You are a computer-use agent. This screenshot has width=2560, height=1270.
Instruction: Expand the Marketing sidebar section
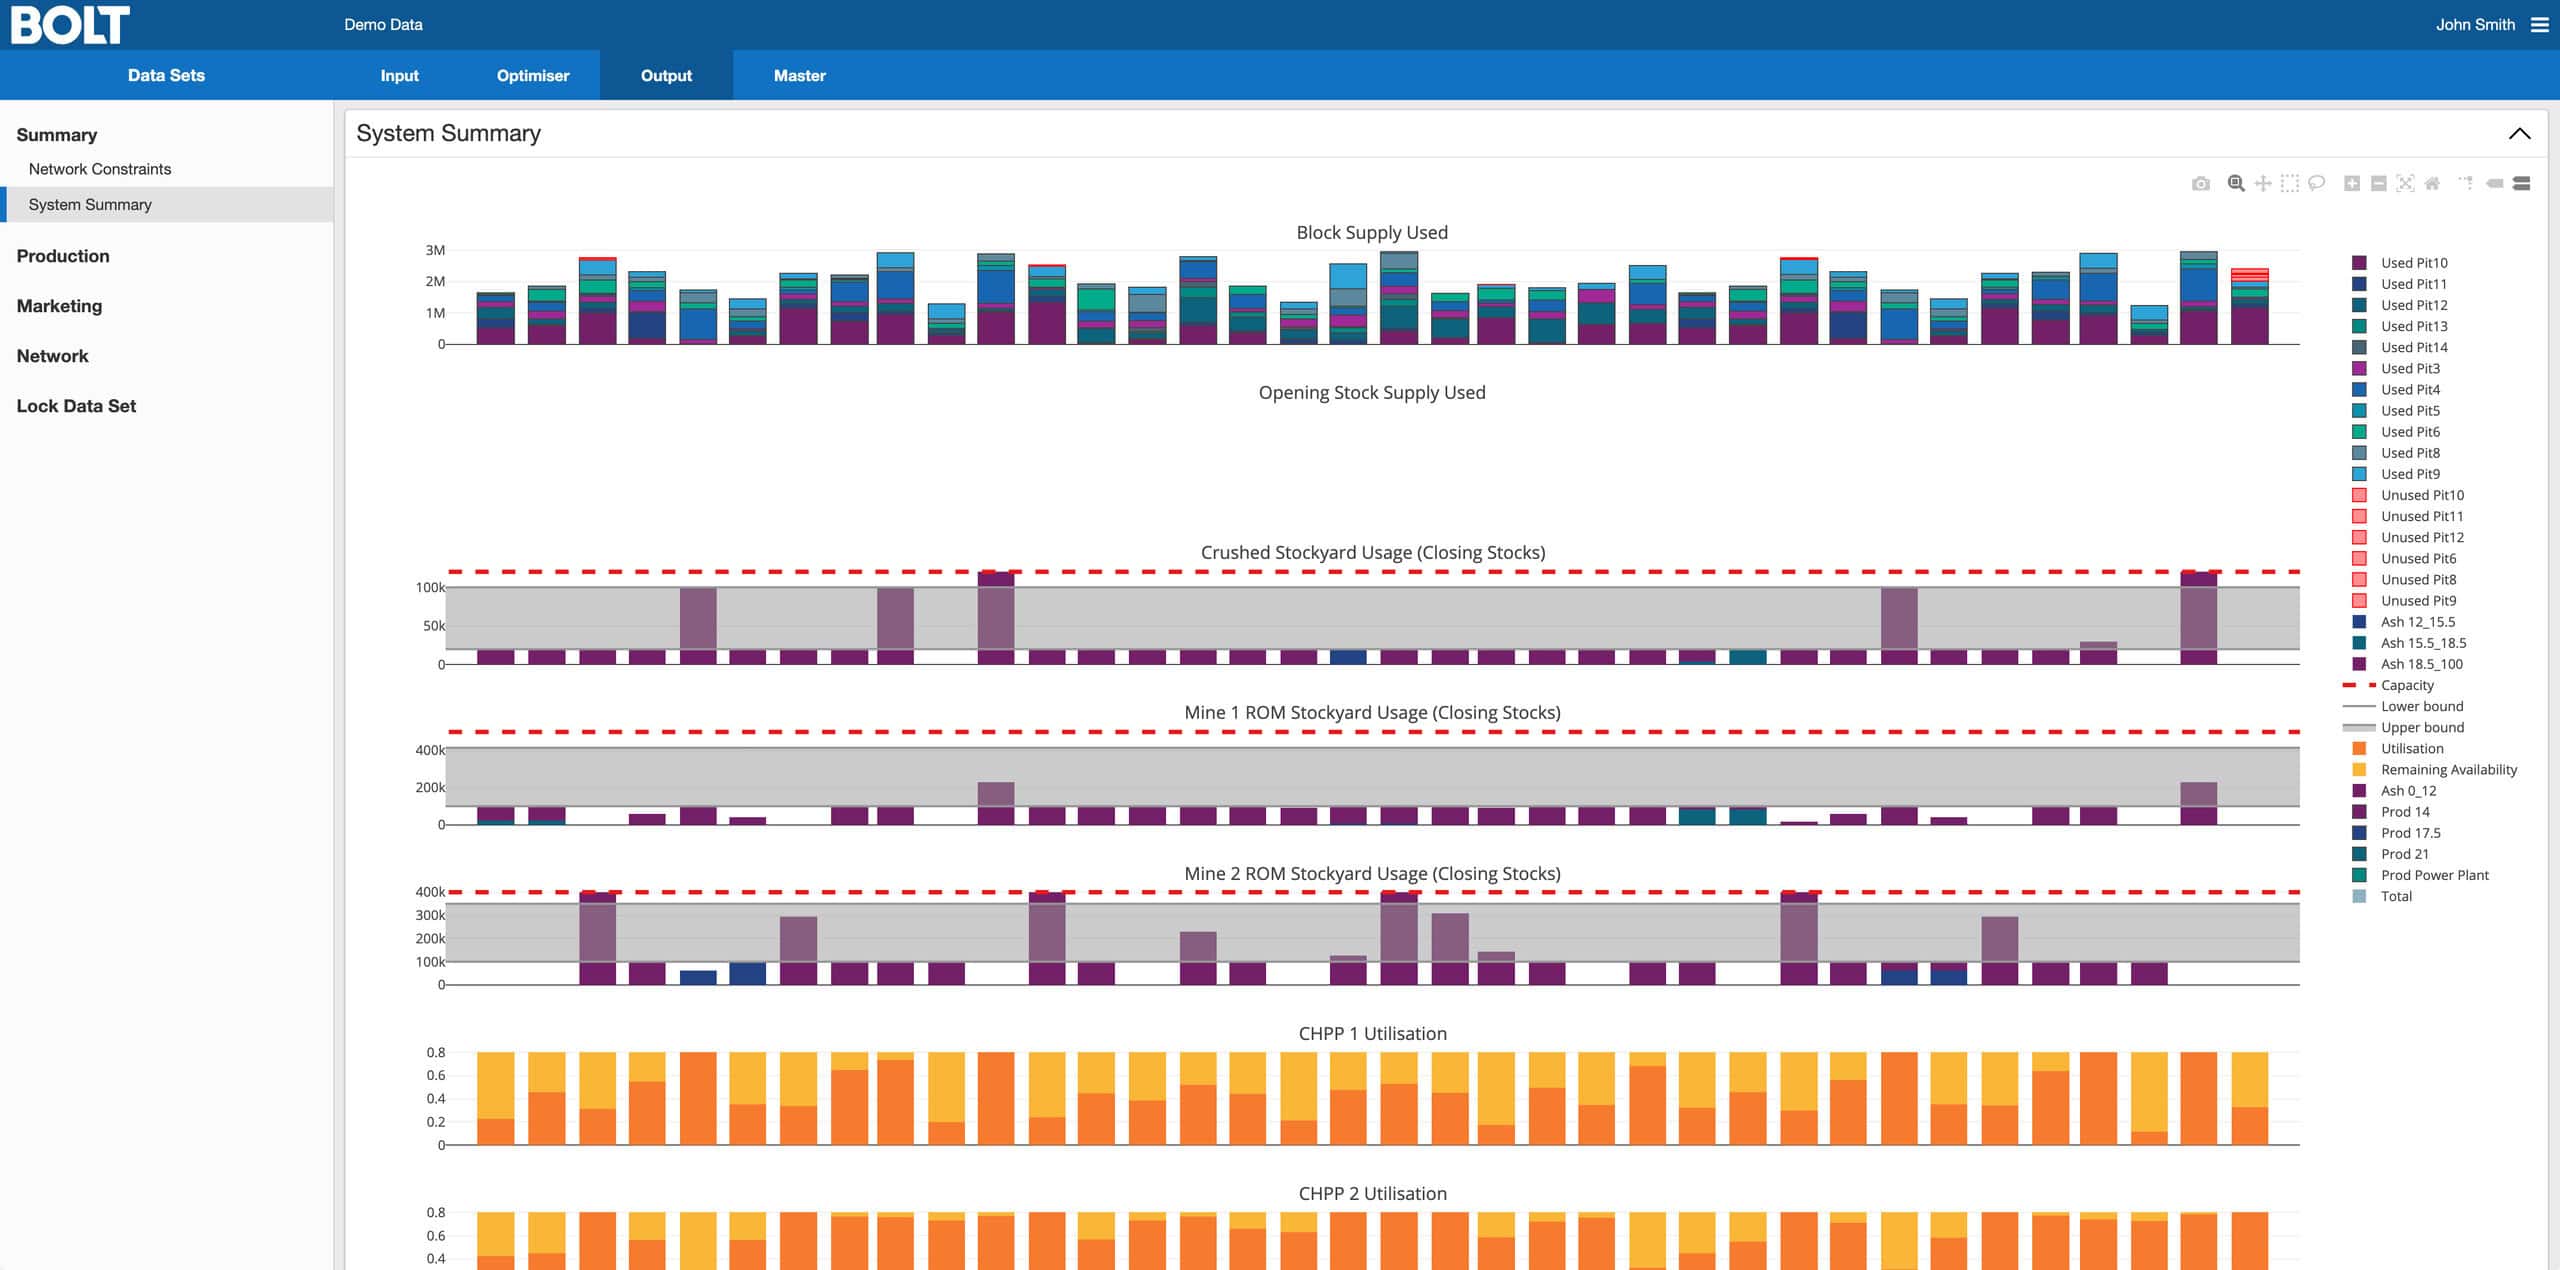pyautogui.click(x=59, y=306)
